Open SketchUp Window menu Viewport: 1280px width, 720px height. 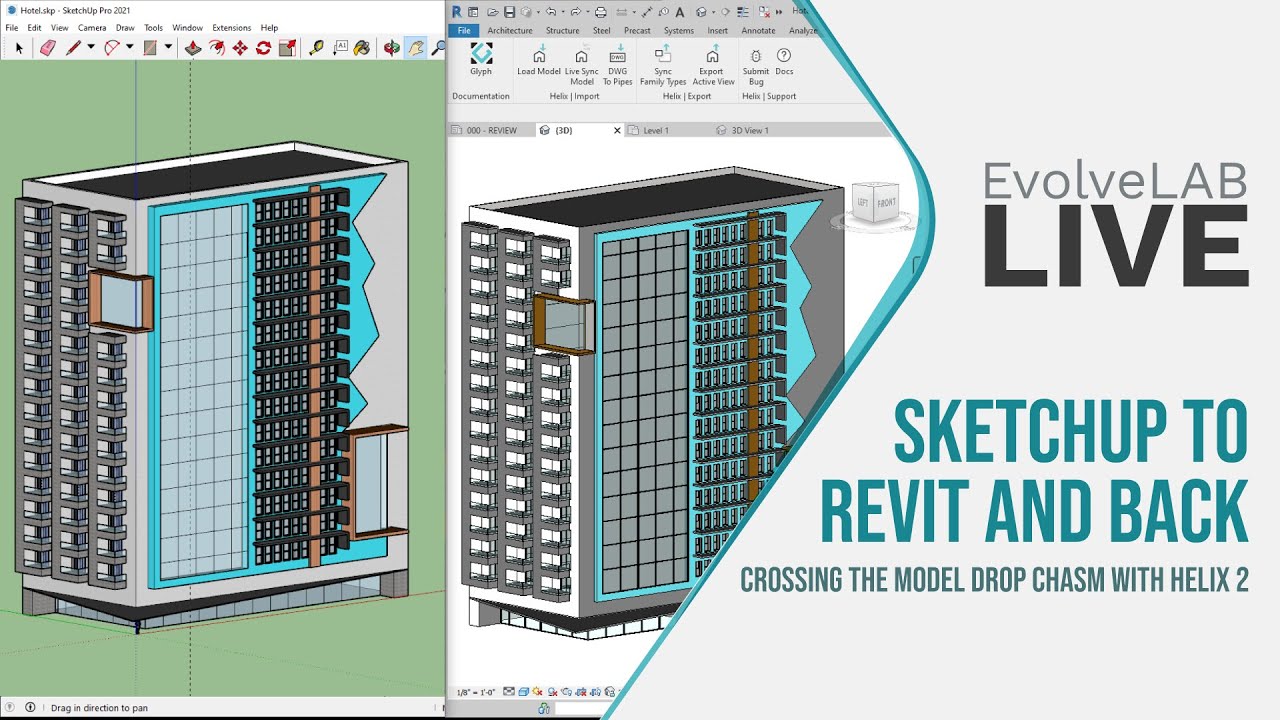tap(187, 28)
